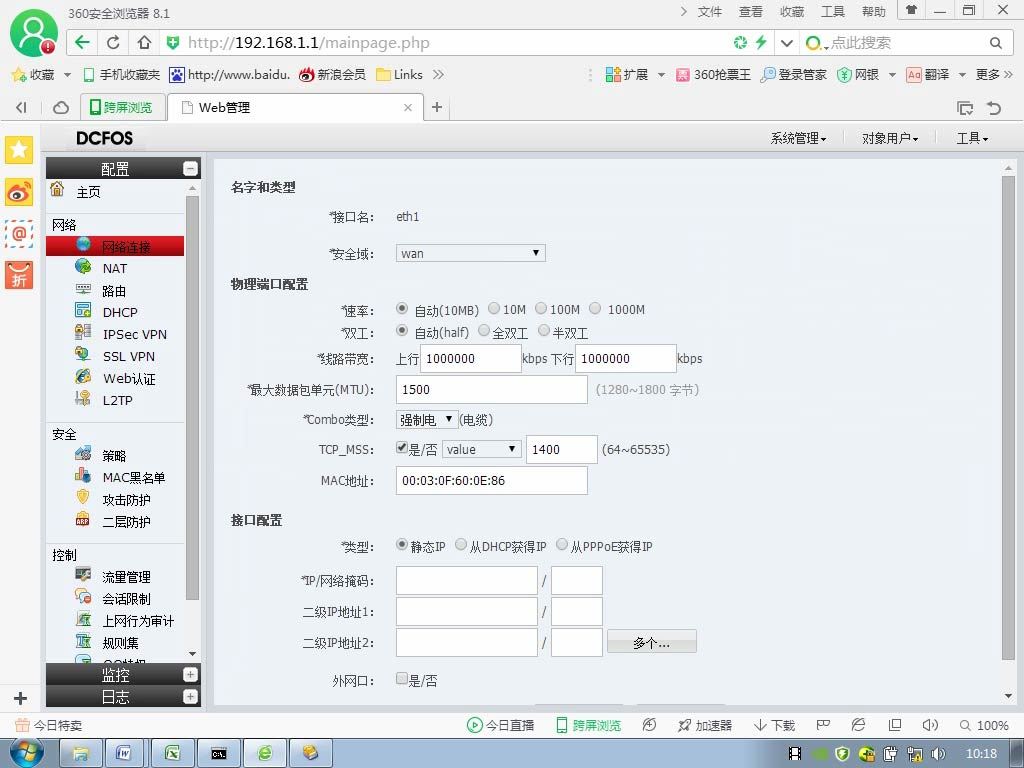Select 从PPPoE获得IP radio button
The image size is (1024, 768).
tap(562, 545)
